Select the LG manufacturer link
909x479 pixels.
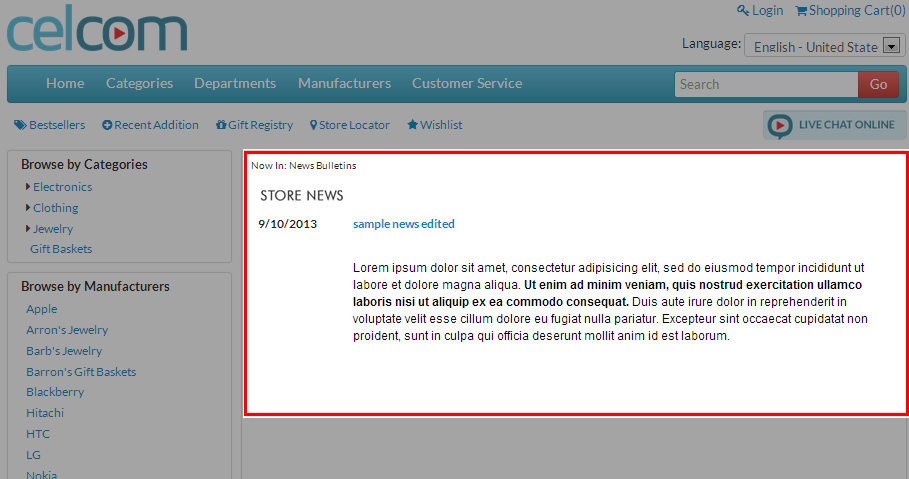[x=34, y=455]
